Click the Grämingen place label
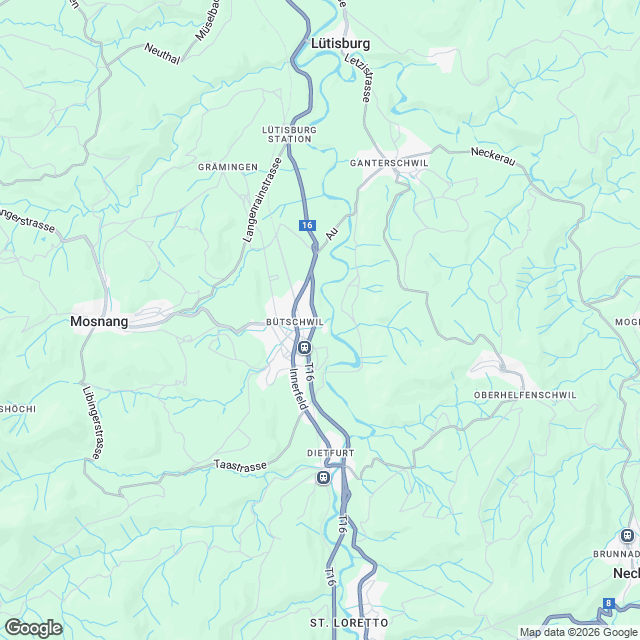The height and width of the screenshot is (640, 640). click(228, 167)
